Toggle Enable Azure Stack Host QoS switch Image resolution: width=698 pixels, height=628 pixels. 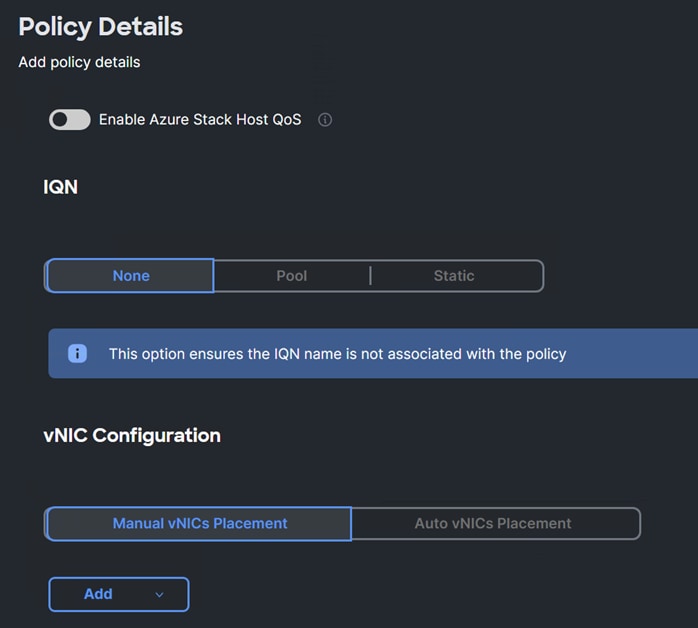click(x=69, y=120)
